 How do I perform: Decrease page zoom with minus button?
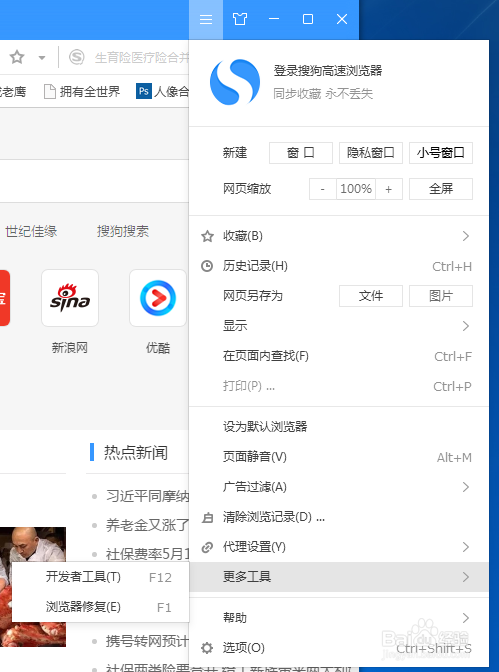click(x=322, y=189)
